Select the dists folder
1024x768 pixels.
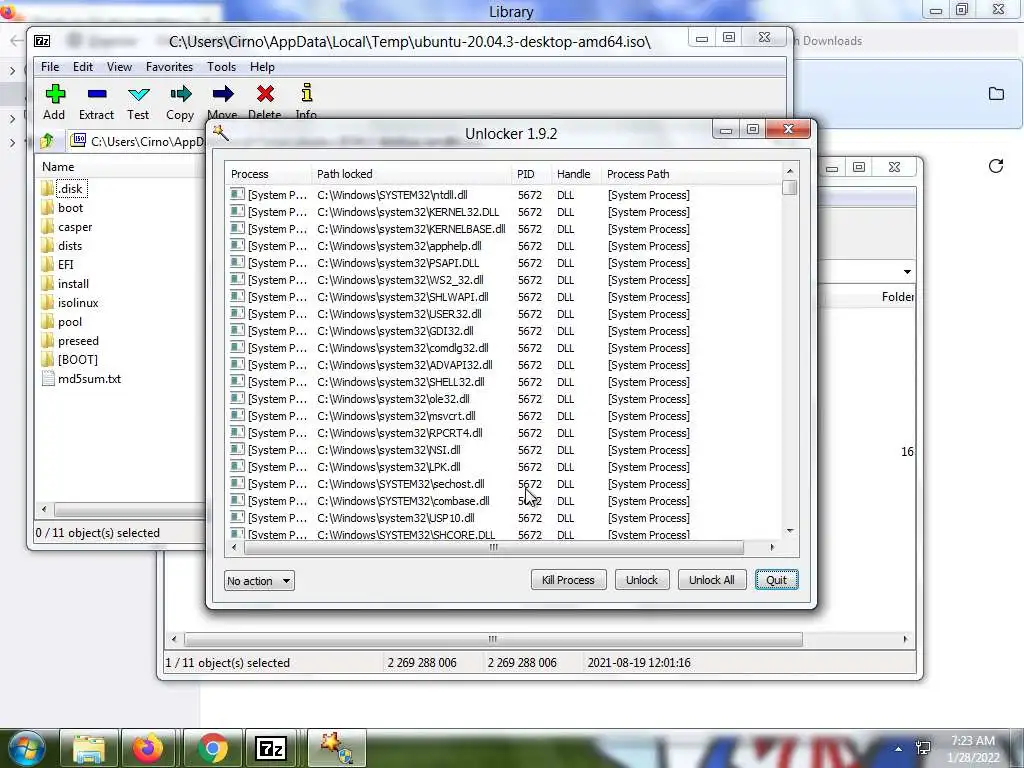(61, 246)
